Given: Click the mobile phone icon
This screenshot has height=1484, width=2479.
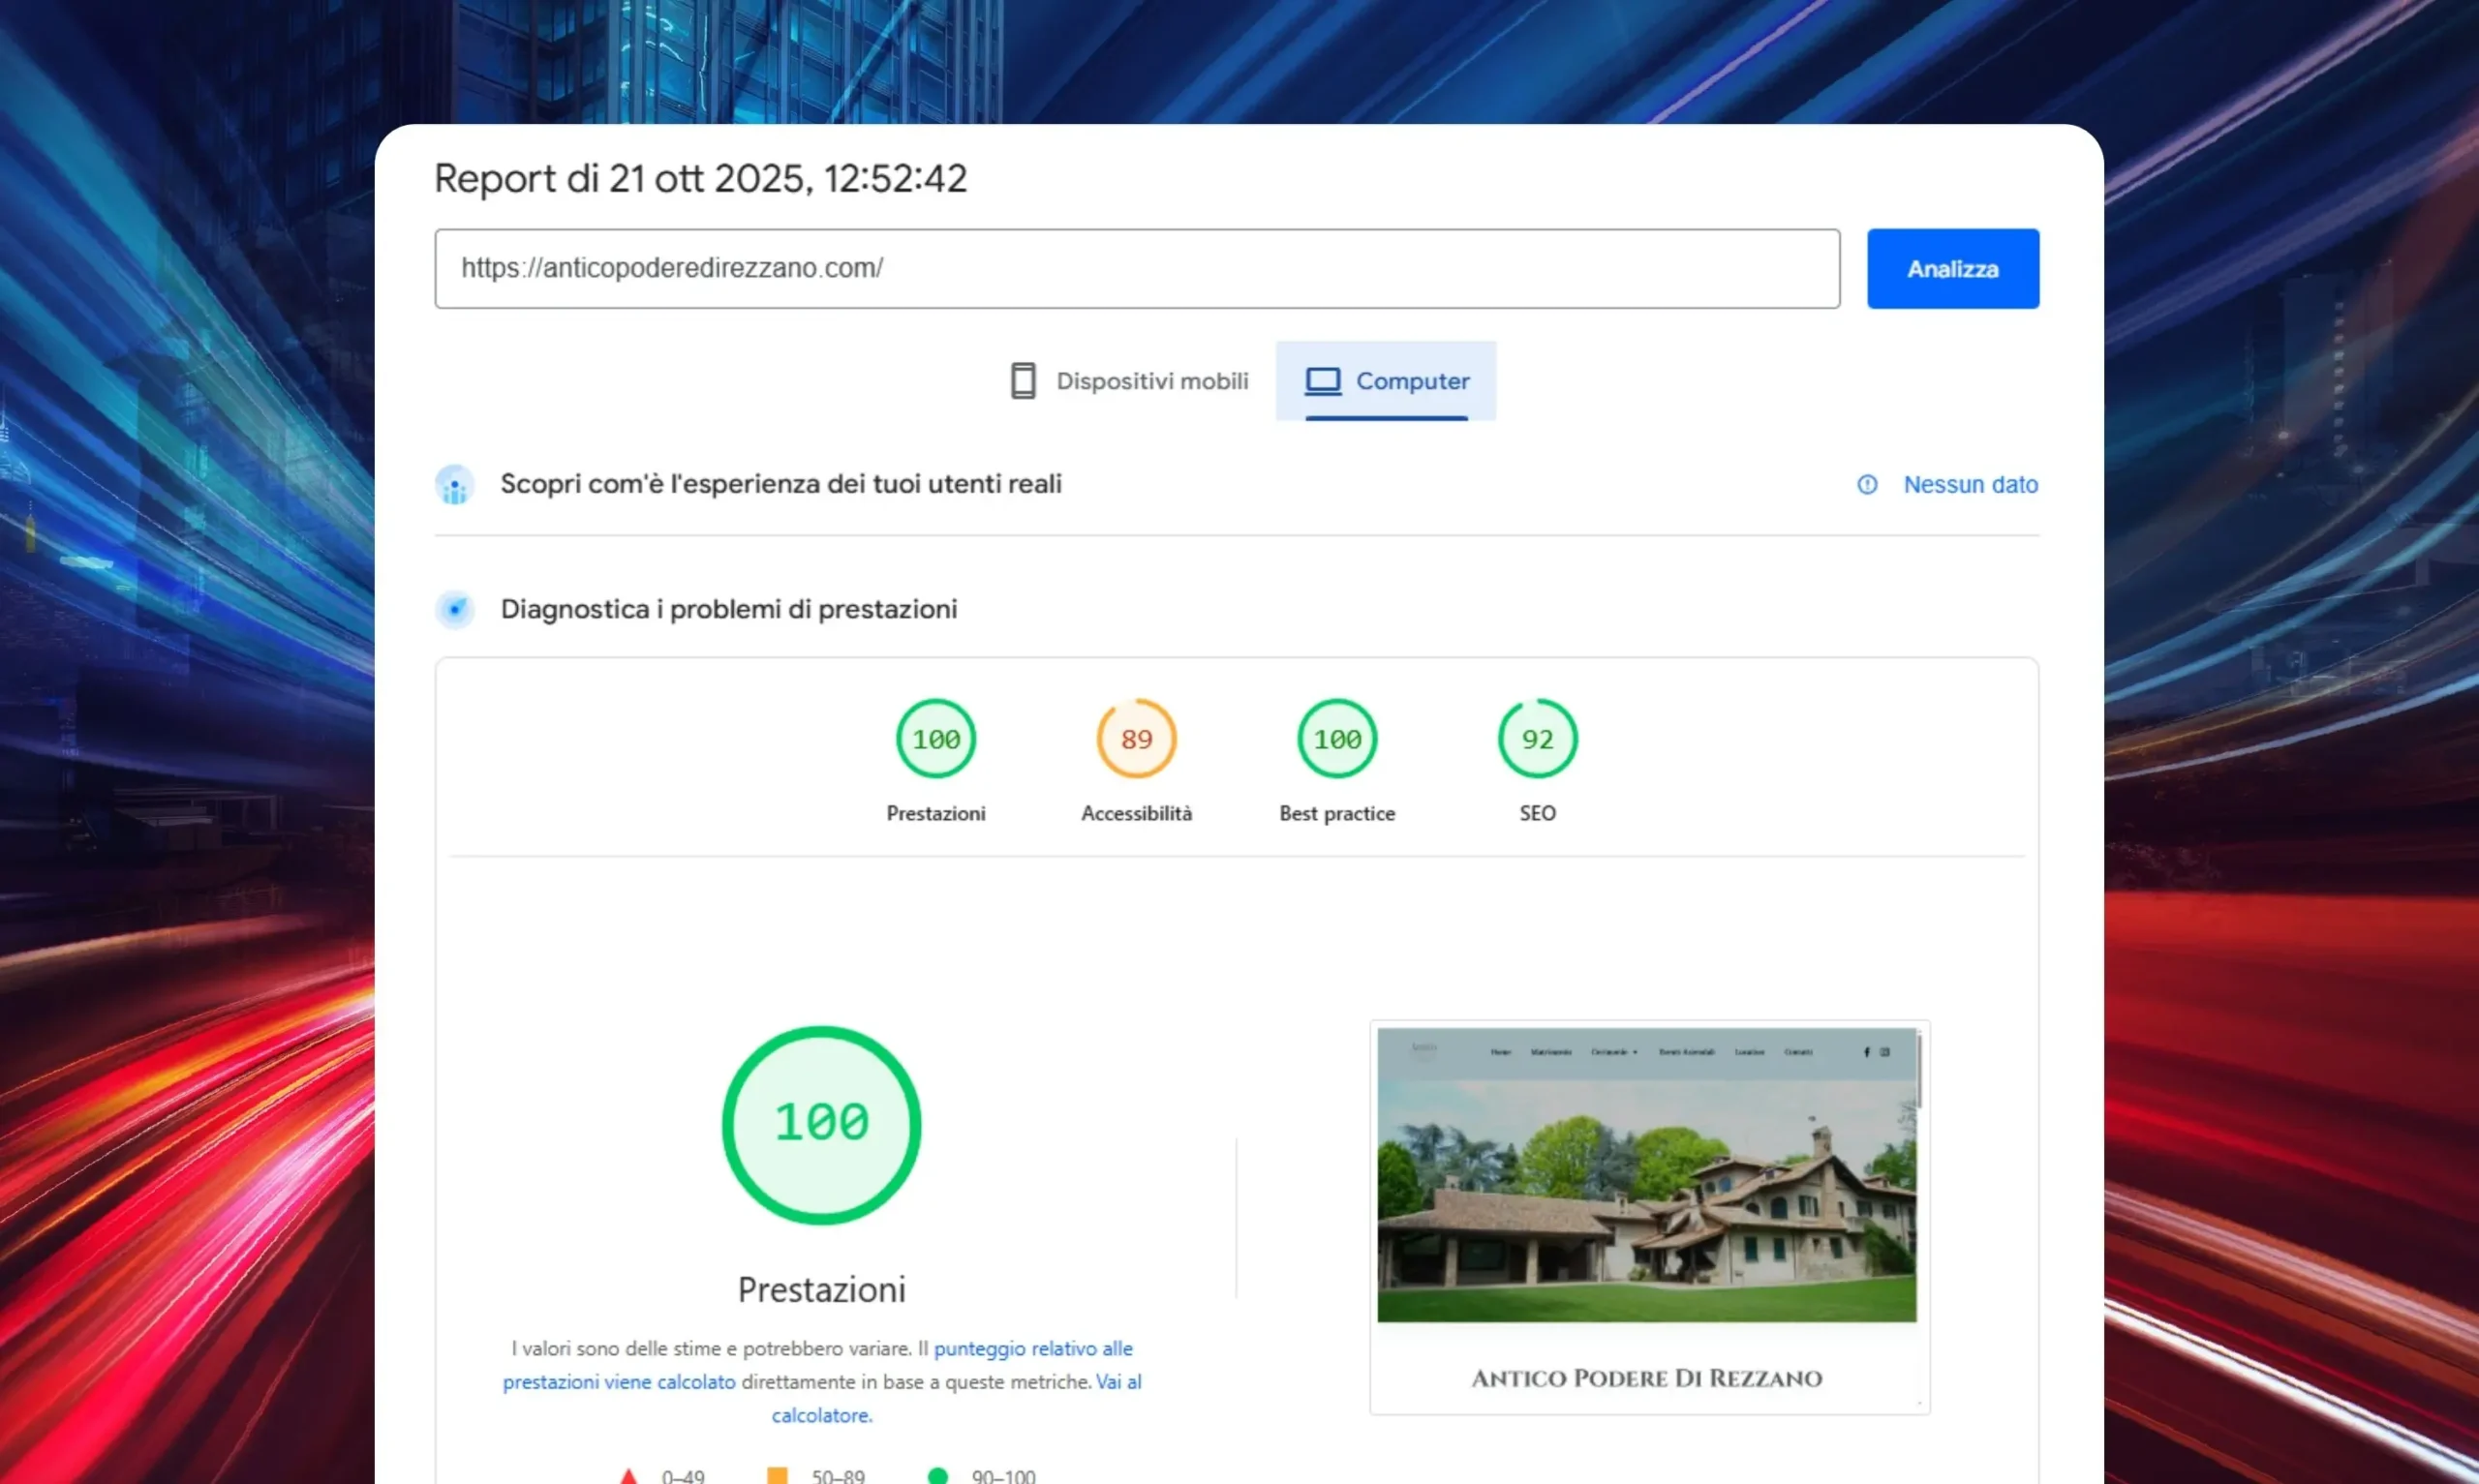Looking at the screenshot, I should pos(1022,381).
